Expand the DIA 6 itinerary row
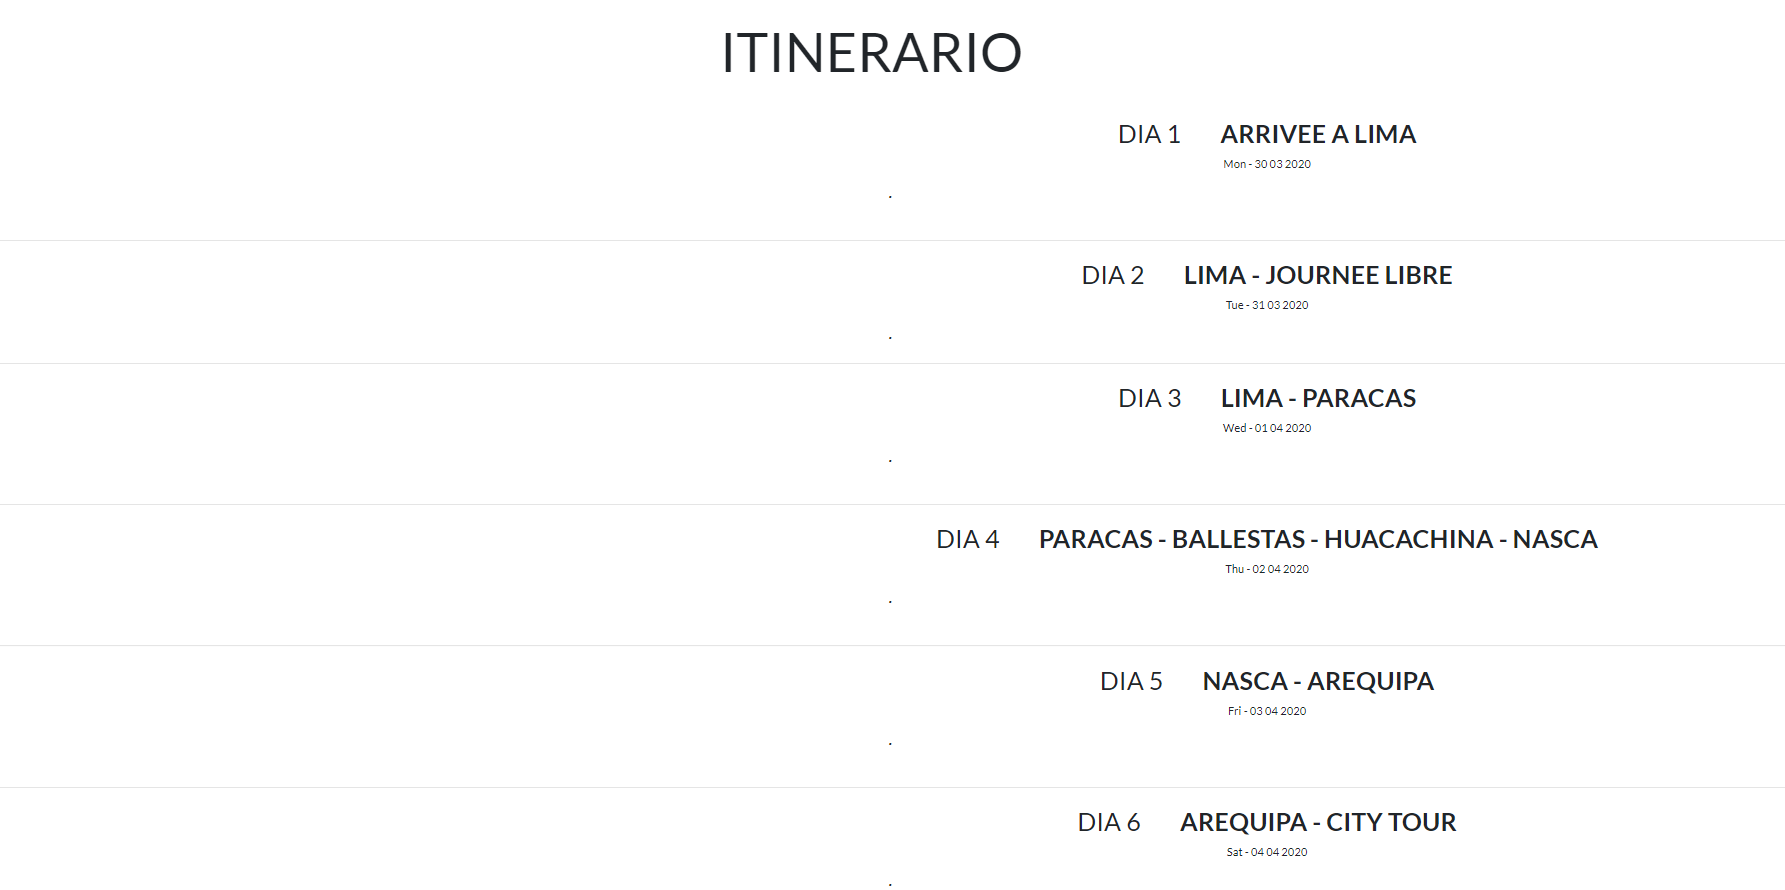This screenshot has height=890, width=1785. (1108, 823)
